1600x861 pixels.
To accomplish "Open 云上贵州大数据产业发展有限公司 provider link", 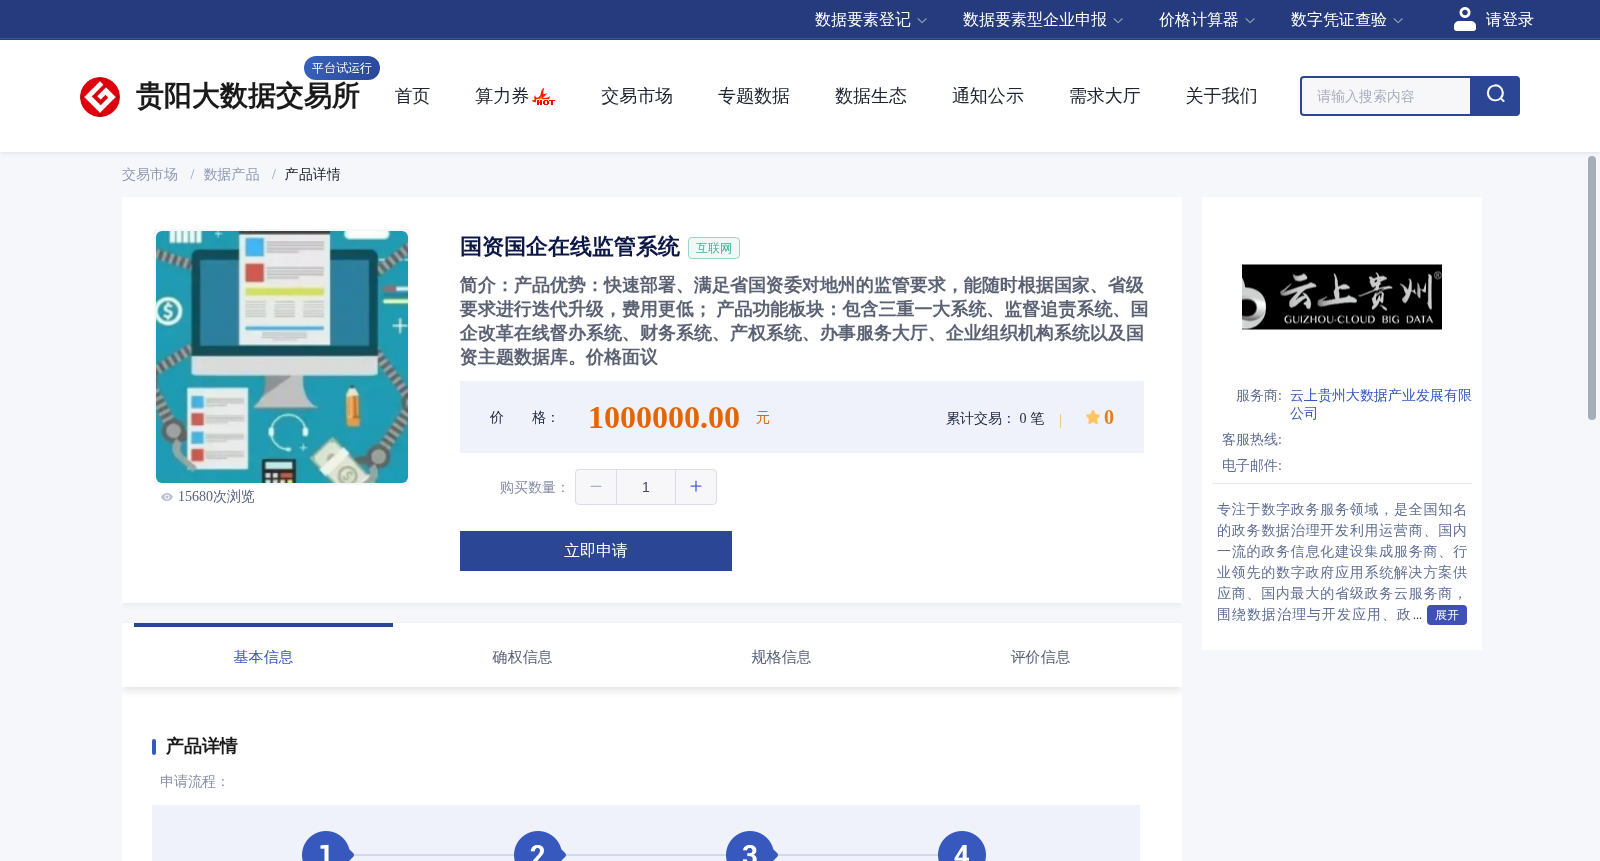I will 1380,404.
